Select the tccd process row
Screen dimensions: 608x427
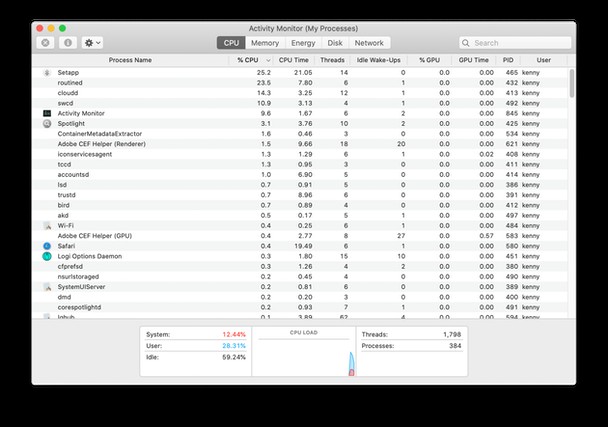point(300,164)
